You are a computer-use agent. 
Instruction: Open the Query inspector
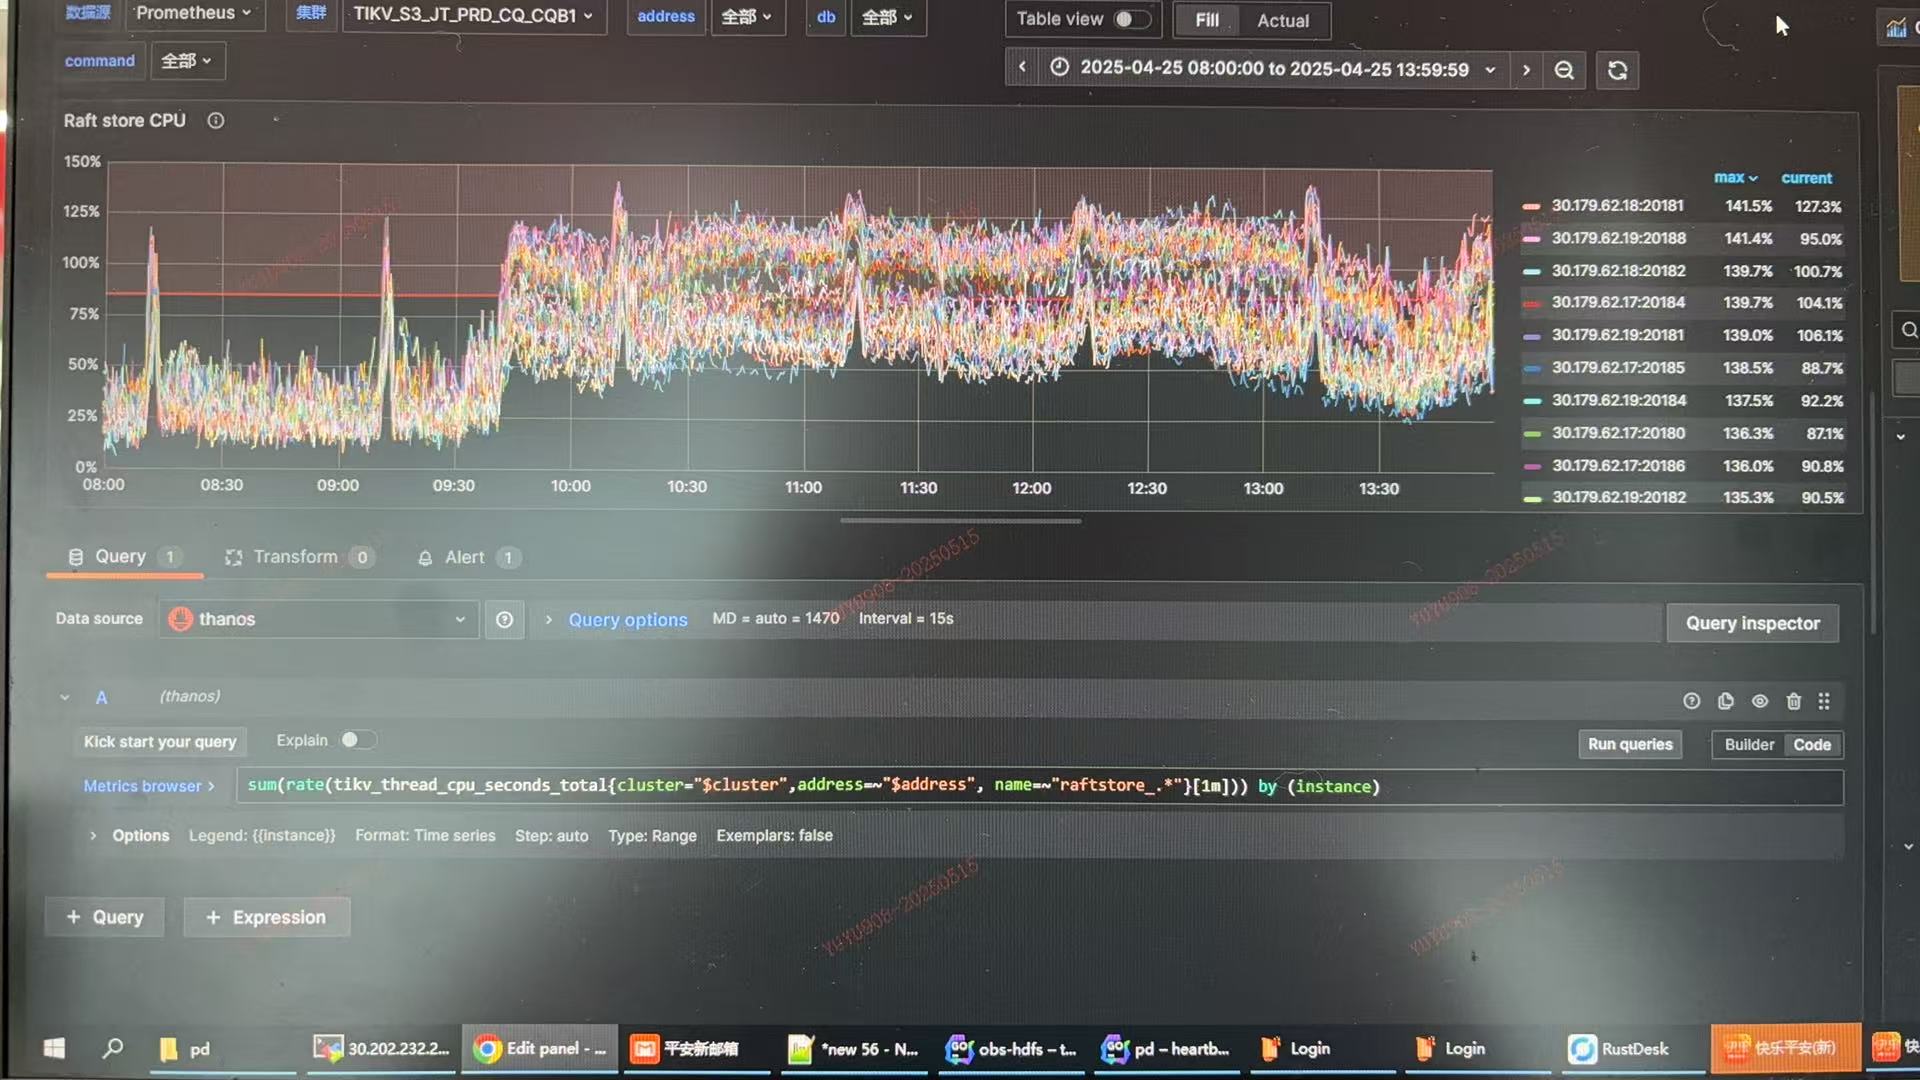[1752, 623]
